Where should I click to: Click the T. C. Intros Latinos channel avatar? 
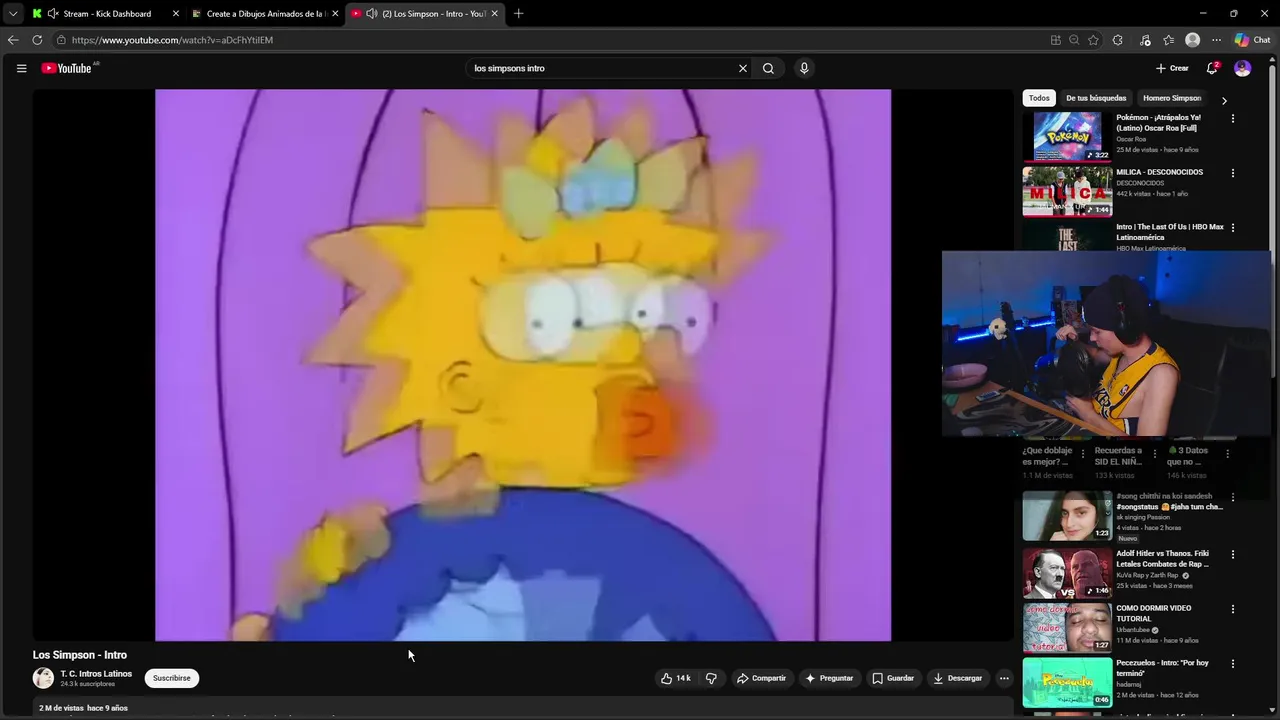(x=43, y=678)
